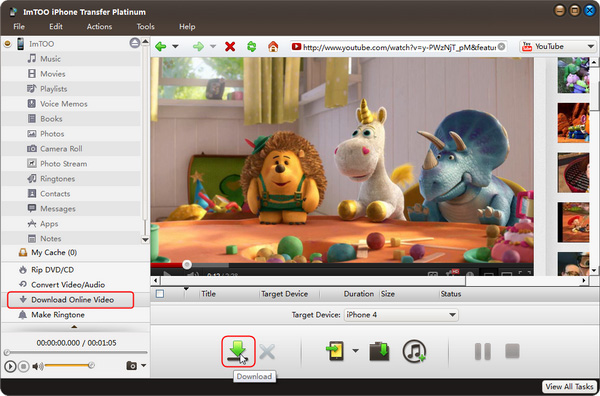Click View All Tasks button

coord(570,386)
